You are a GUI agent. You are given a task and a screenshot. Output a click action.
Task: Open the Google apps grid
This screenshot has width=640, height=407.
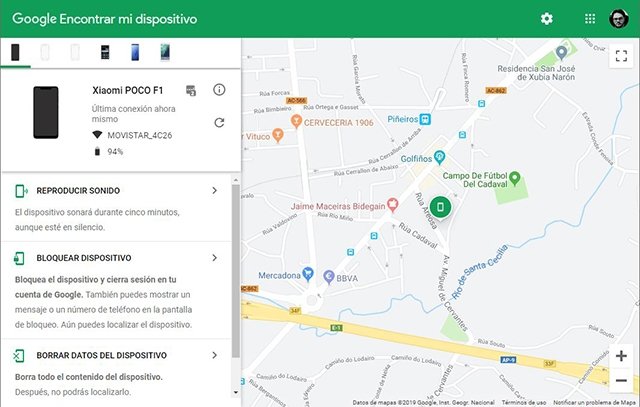click(590, 19)
